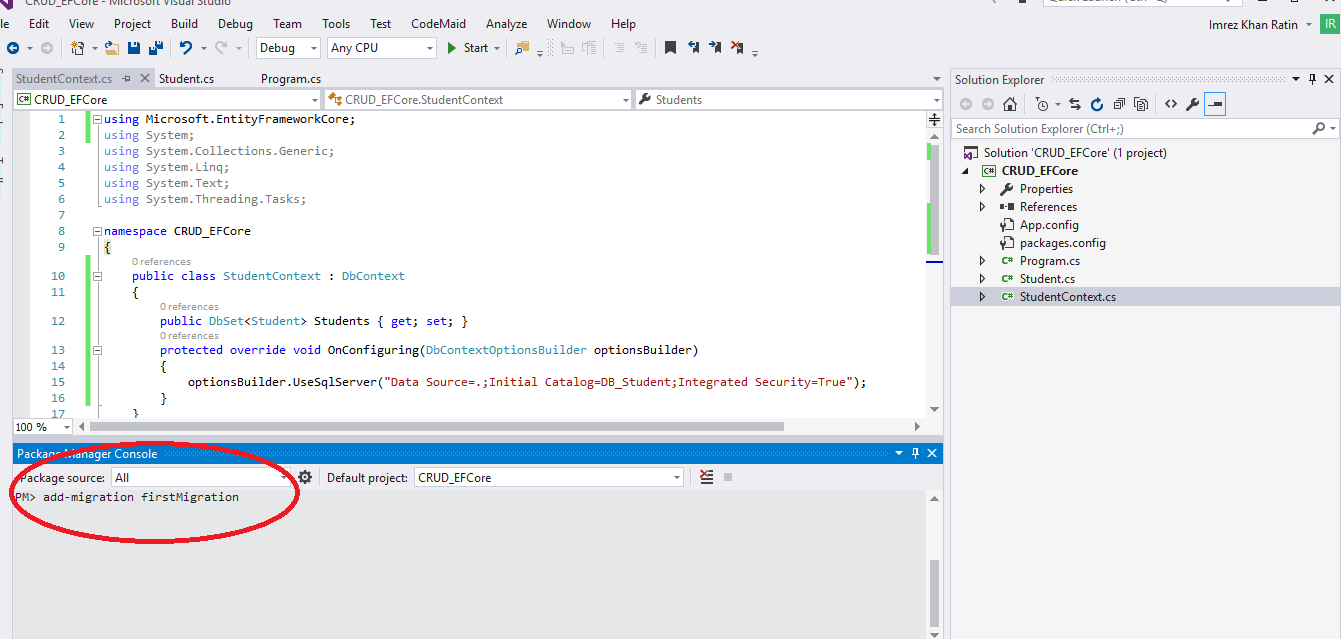Open the Any CPU platform dropdown
This screenshot has height=639, width=1341.
(x=382, y=48)
